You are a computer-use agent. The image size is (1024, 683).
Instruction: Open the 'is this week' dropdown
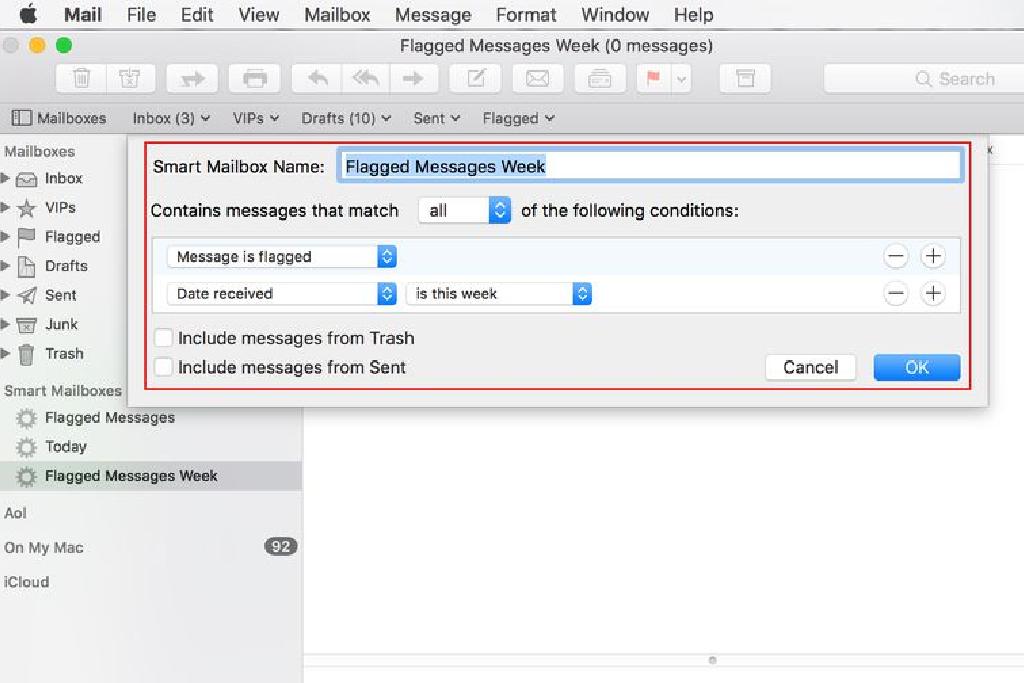499,294
